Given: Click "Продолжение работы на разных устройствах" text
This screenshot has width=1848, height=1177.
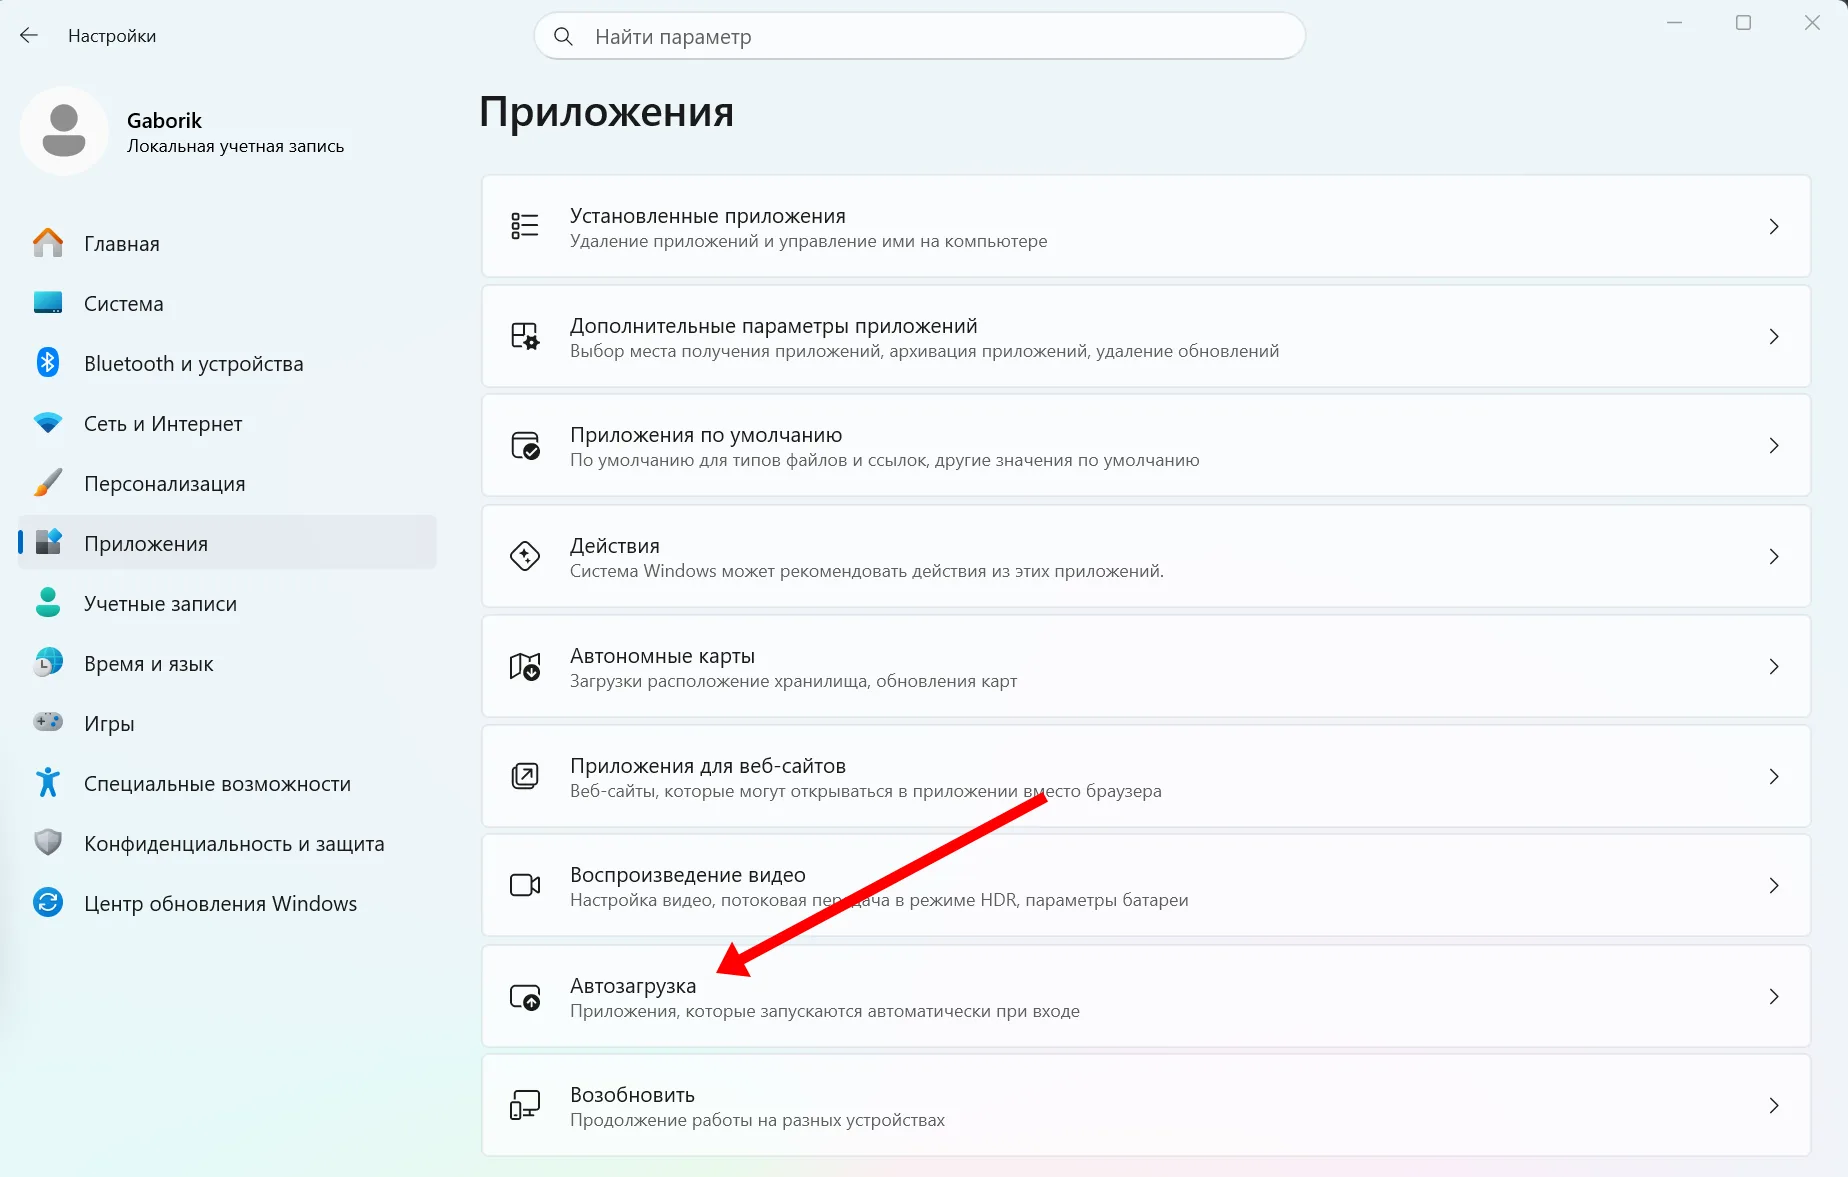Looking at the screenshot, I should click(x=757, y=1120).
